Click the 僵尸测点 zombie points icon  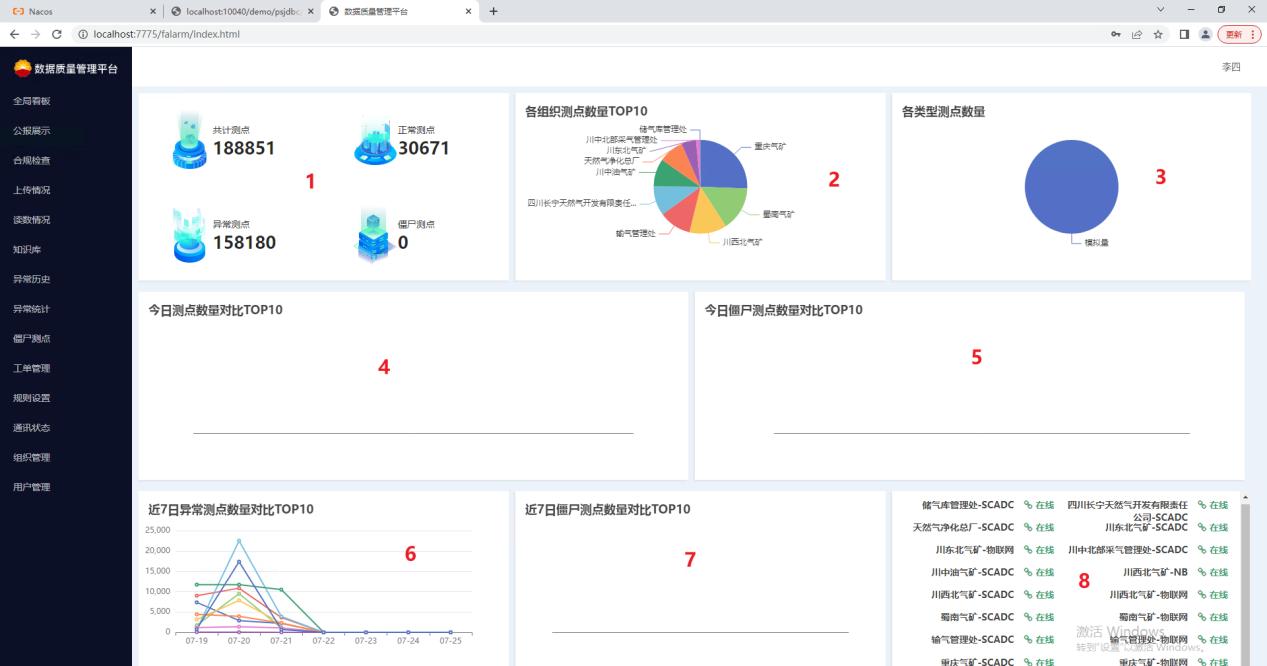[374, 235]
